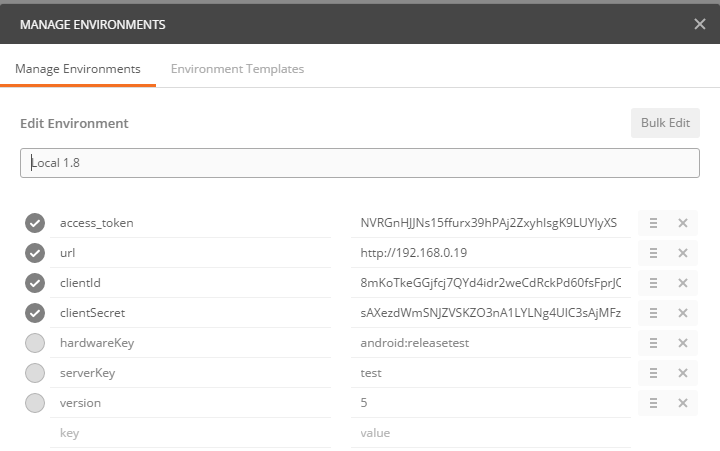Click the empty new key field
Viewport: 720px width, 451px height.
click(190, 433)
